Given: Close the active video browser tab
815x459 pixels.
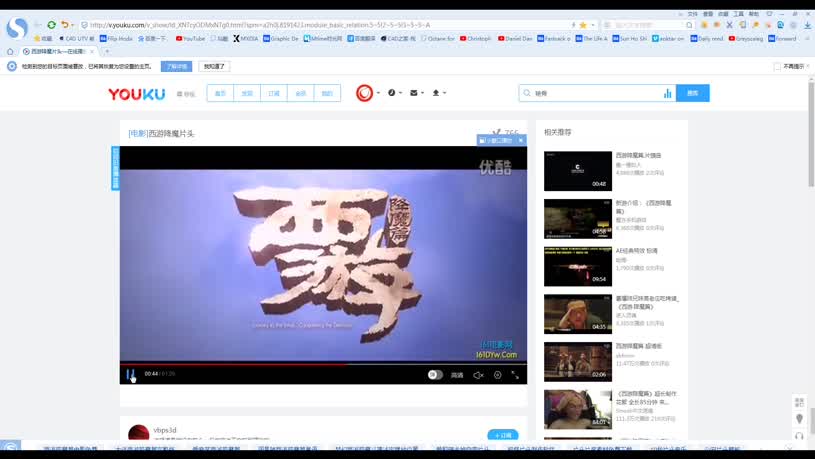Looking at the screenshot, I should 92,51.
